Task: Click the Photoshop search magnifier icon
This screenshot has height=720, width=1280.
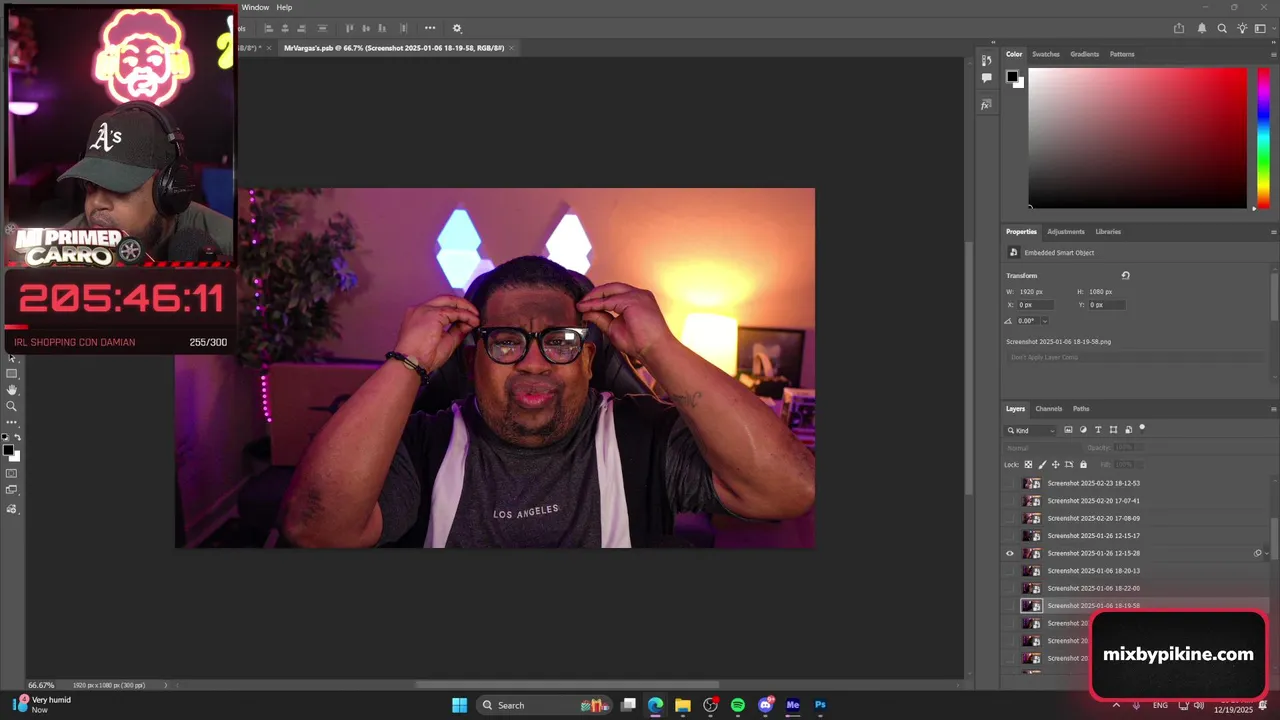Action: [1222, 29]
